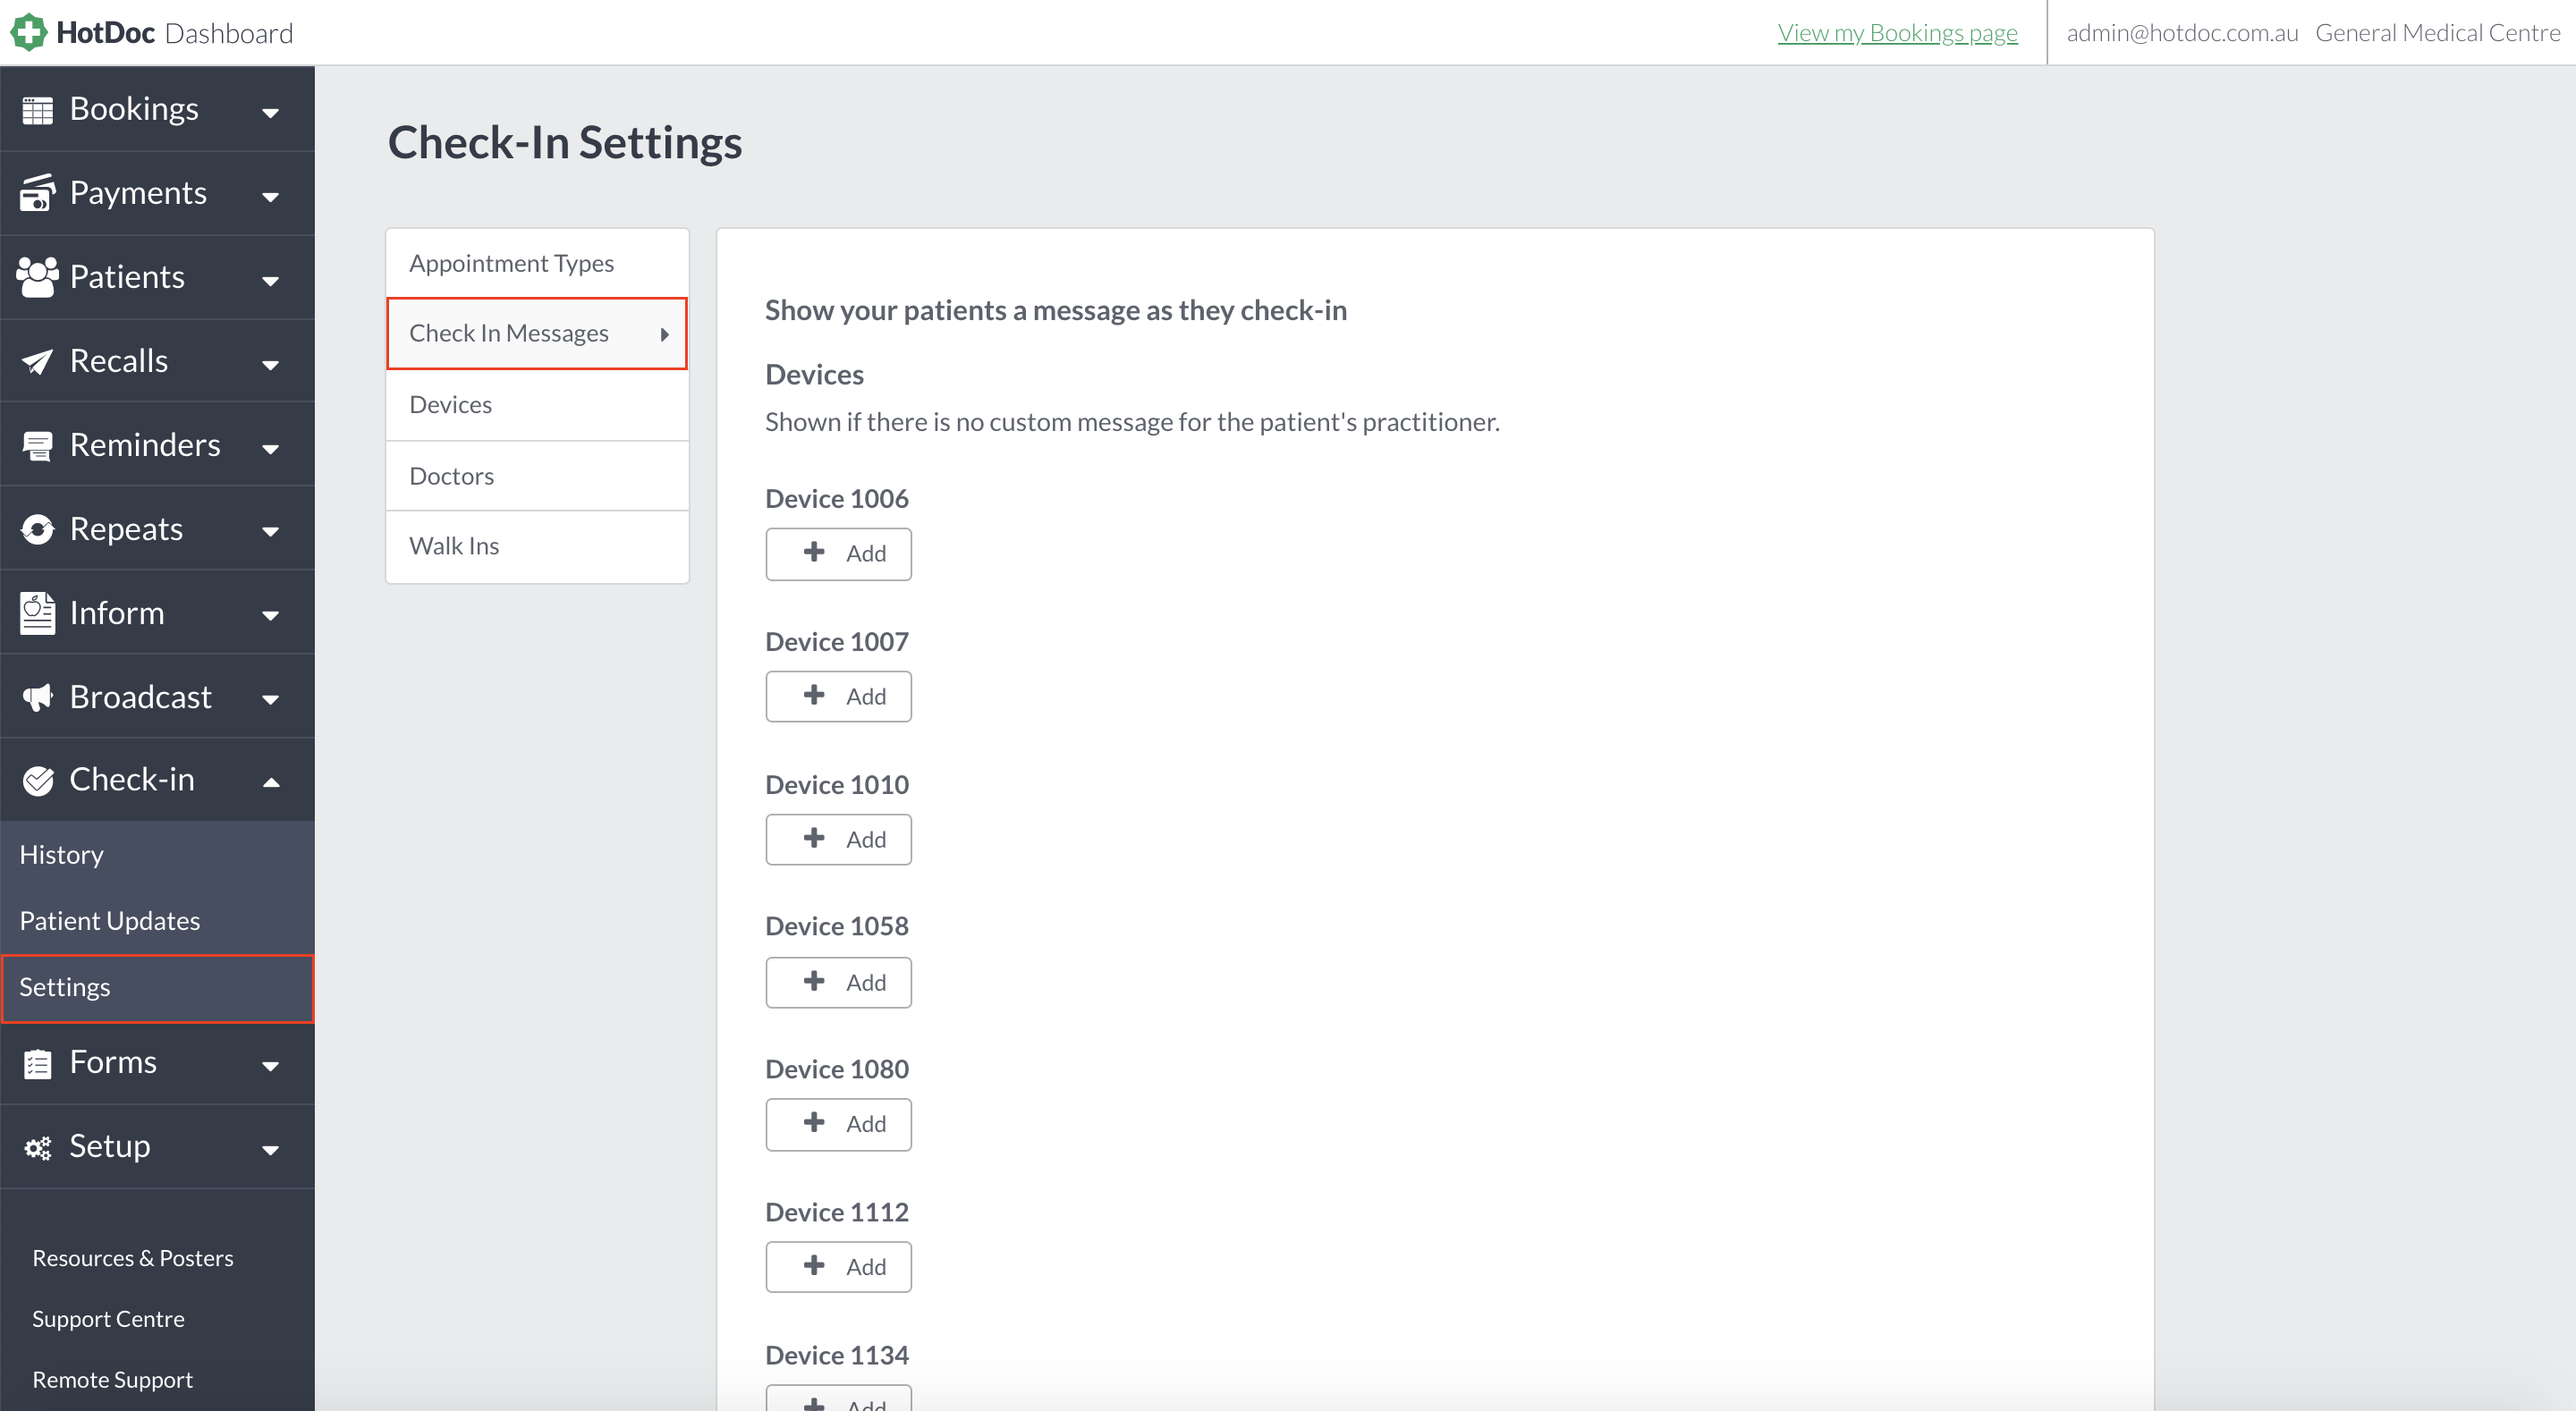Click the Add text for Device 1006
Screen dimensions: 2576x1411
(x=866, y=554)
